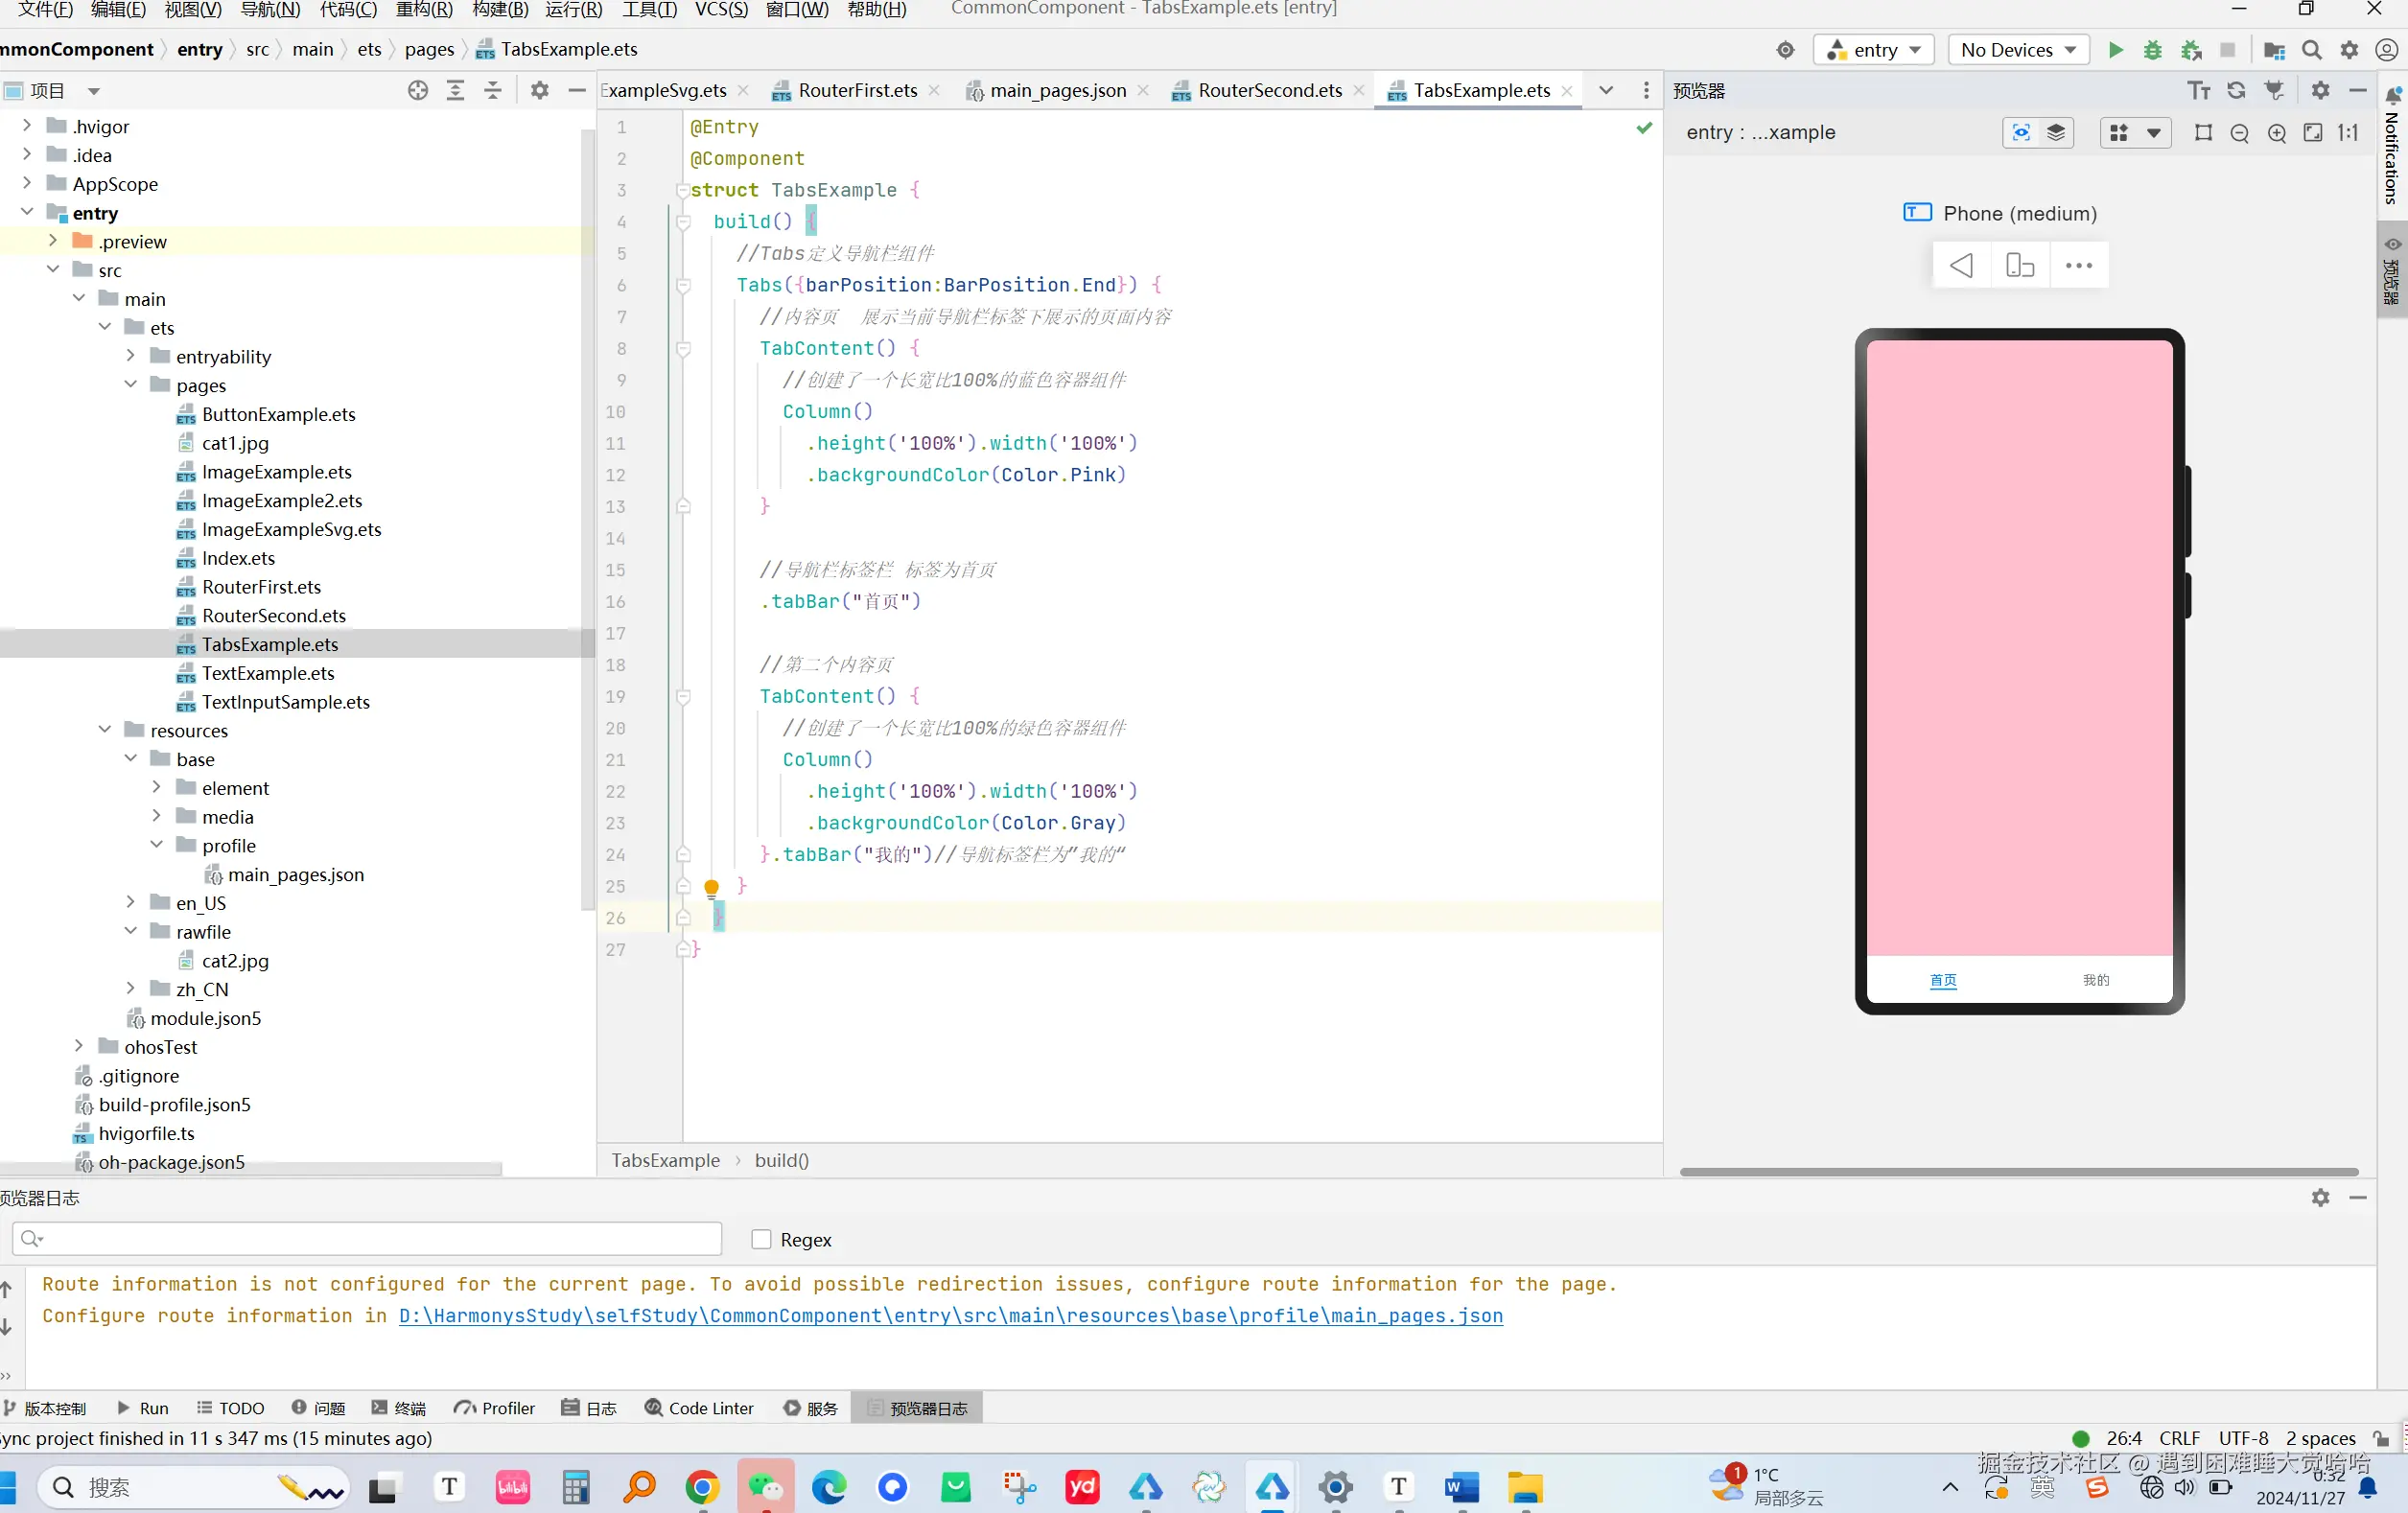Open the entry run configuration dropdown
The image size is (2408, 1513).
[1873, 50]
